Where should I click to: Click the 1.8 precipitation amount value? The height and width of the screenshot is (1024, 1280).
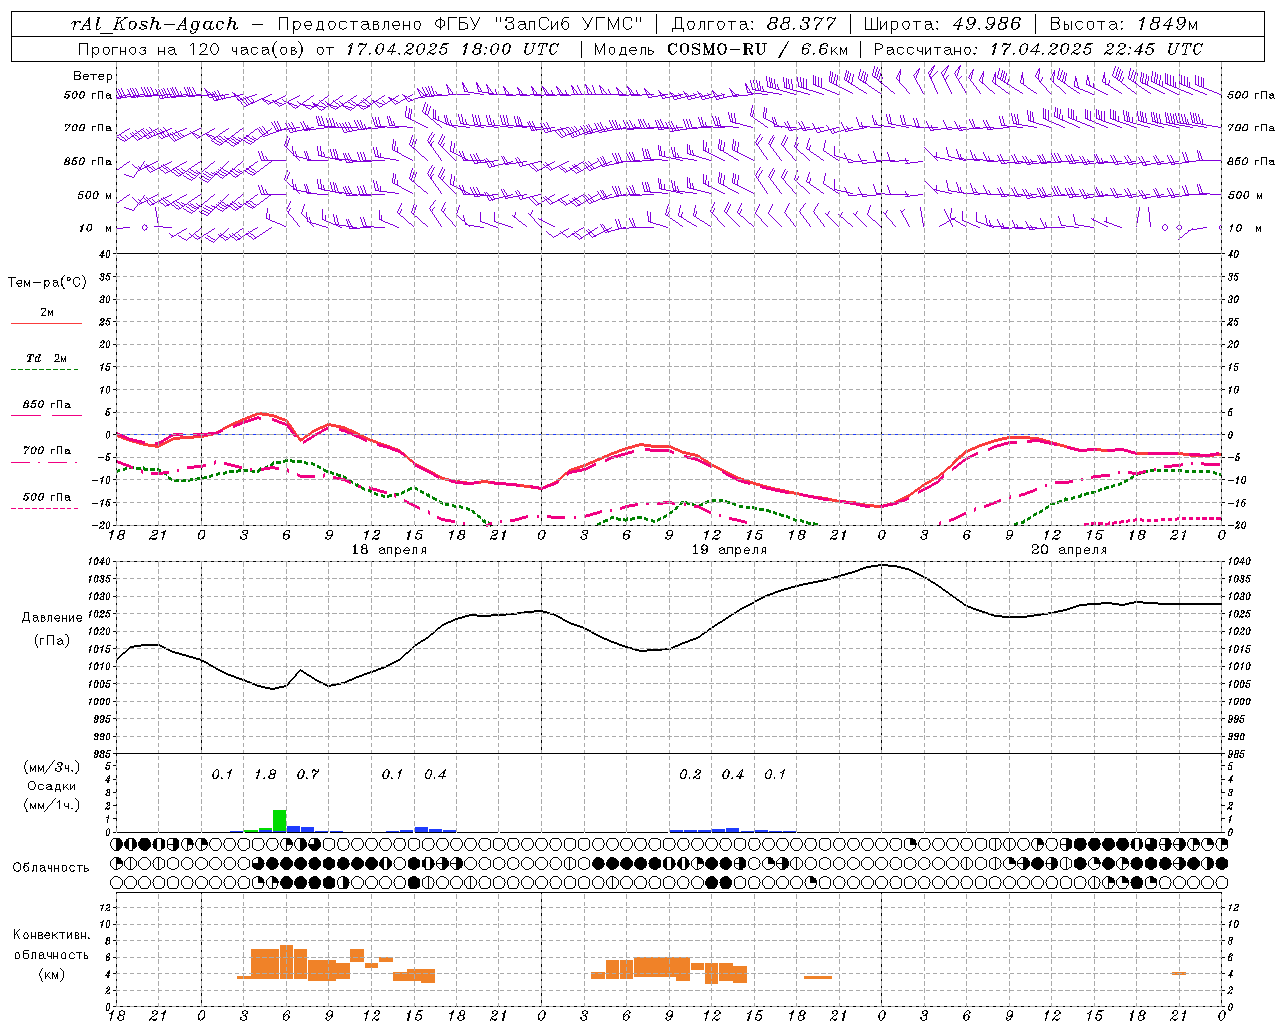tap(265, 775)
